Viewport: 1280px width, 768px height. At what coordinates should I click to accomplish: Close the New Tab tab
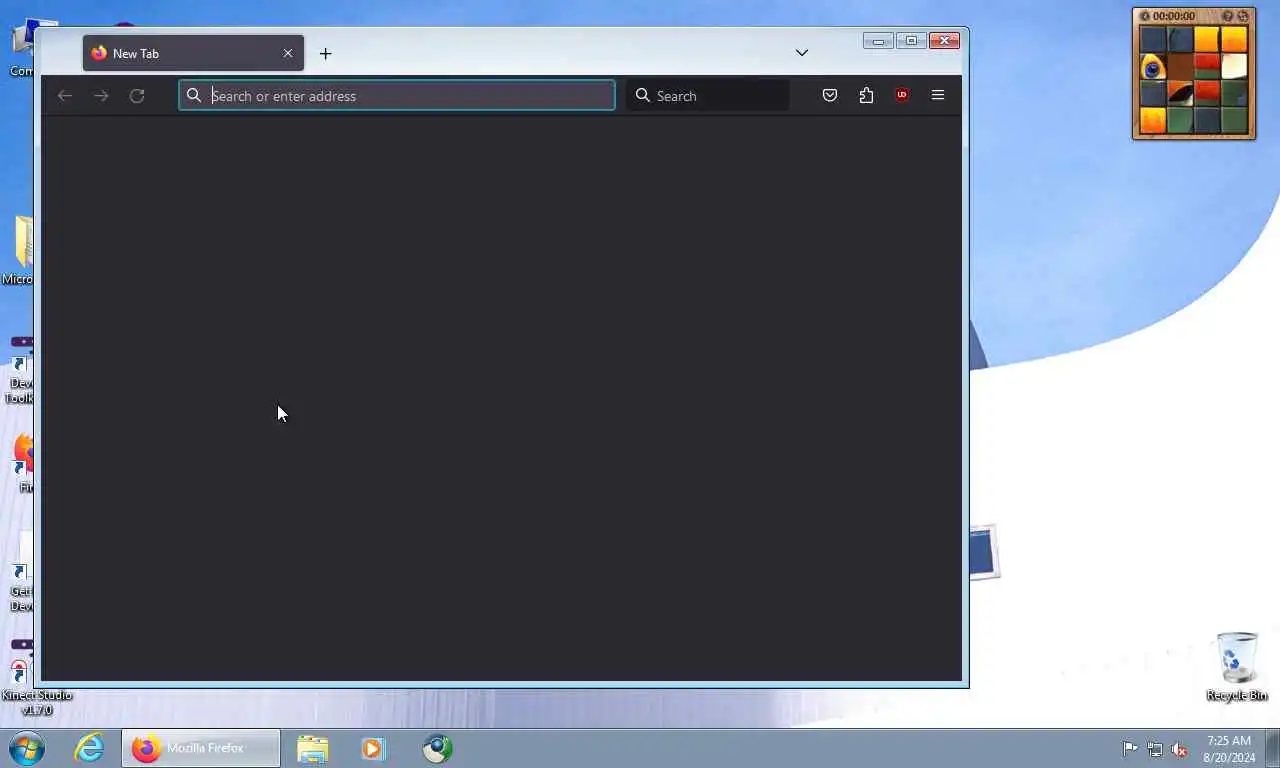(288, 53)
